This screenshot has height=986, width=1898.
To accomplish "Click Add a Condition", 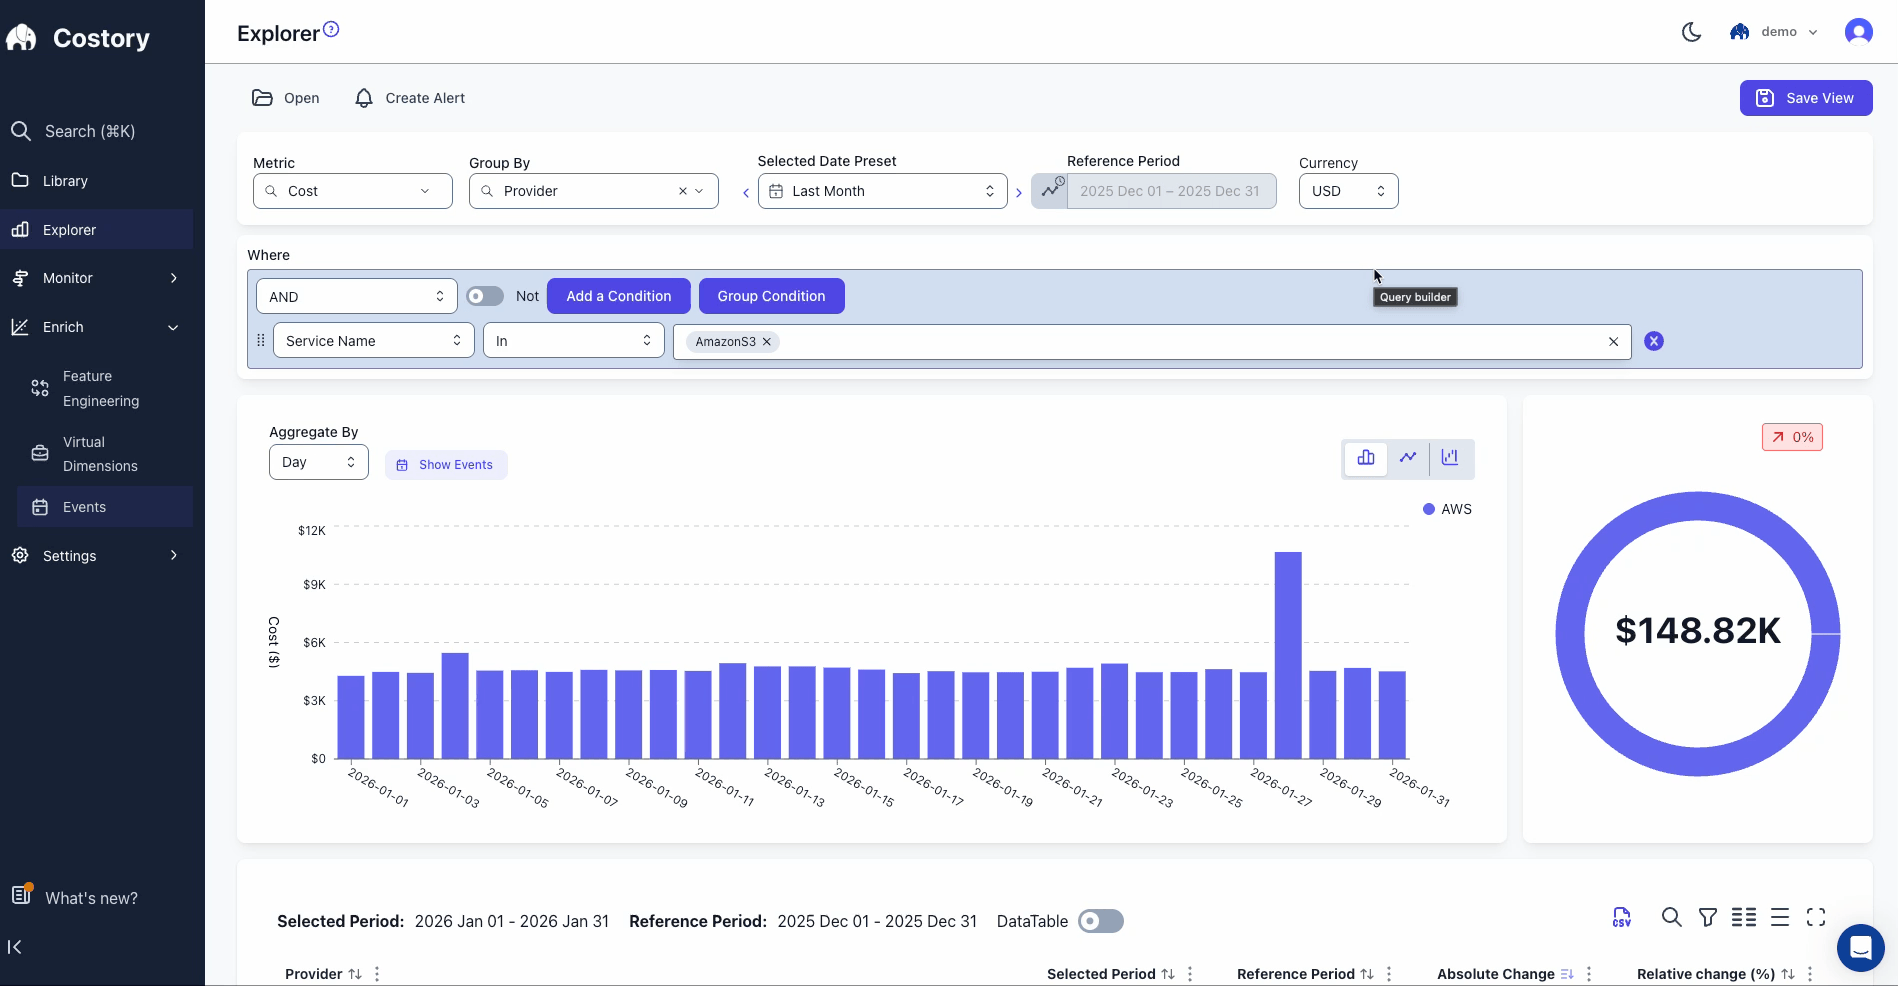I will click(x=618, y=296).
